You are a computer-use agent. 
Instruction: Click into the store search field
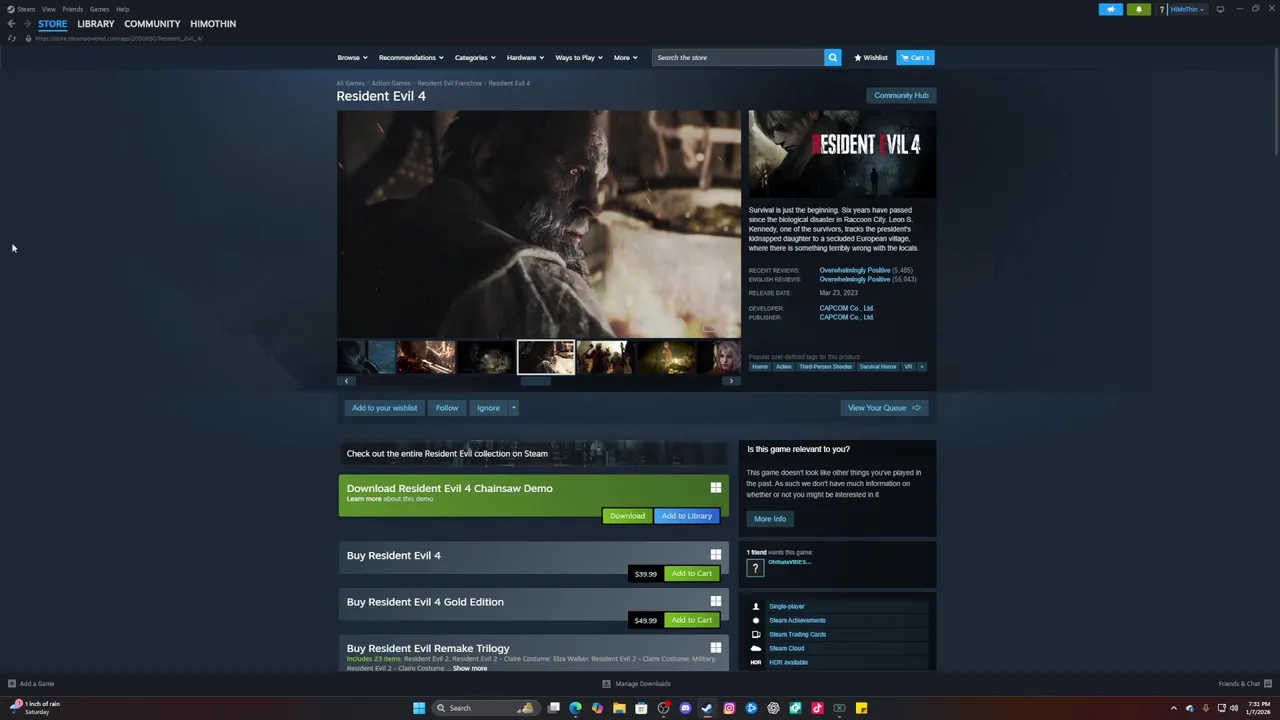tap(737, 58)
